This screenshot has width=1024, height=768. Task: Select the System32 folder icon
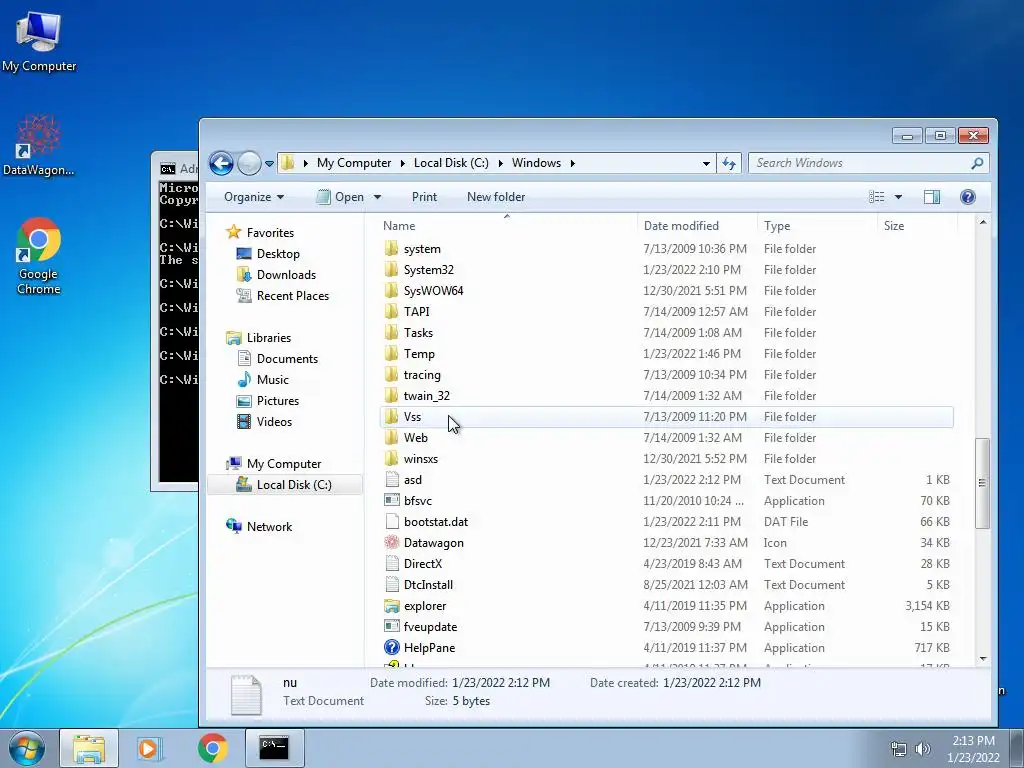tap(391, 270)
